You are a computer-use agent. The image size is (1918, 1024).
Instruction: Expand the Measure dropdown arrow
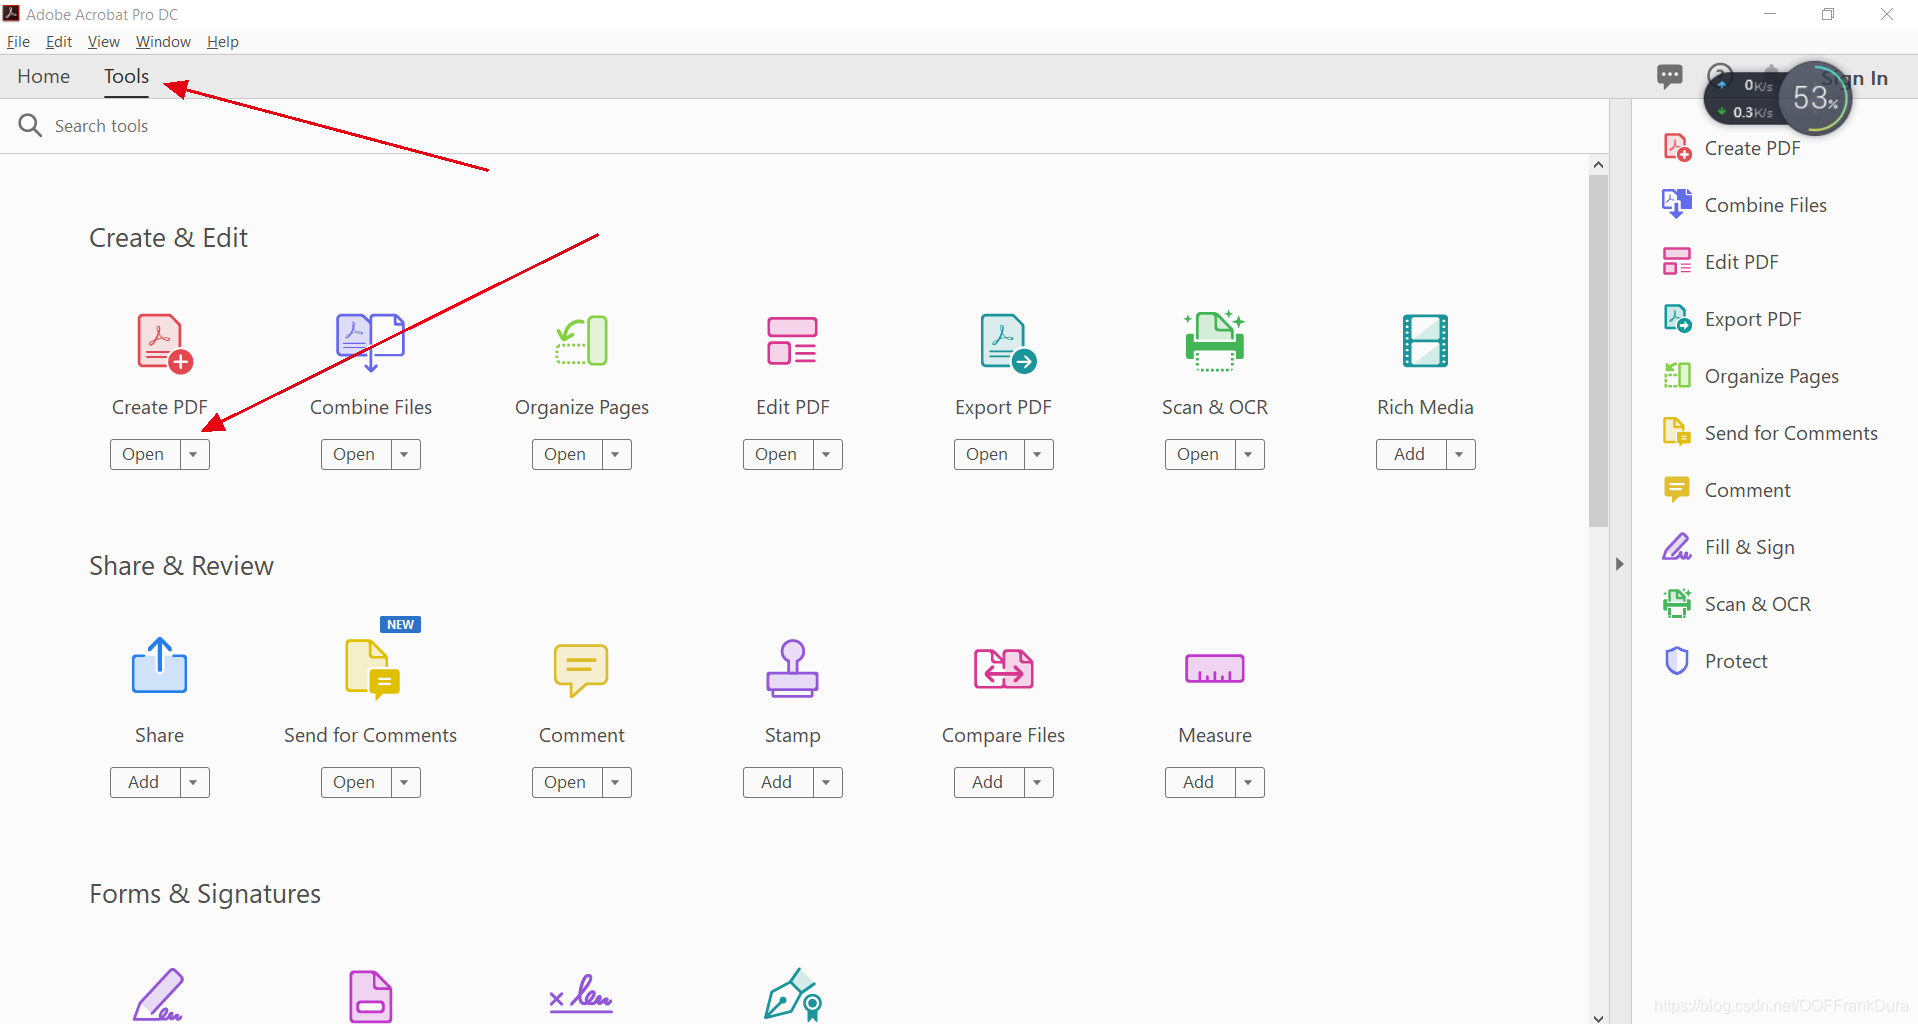pyautogui.click(x=1249, y=782)
